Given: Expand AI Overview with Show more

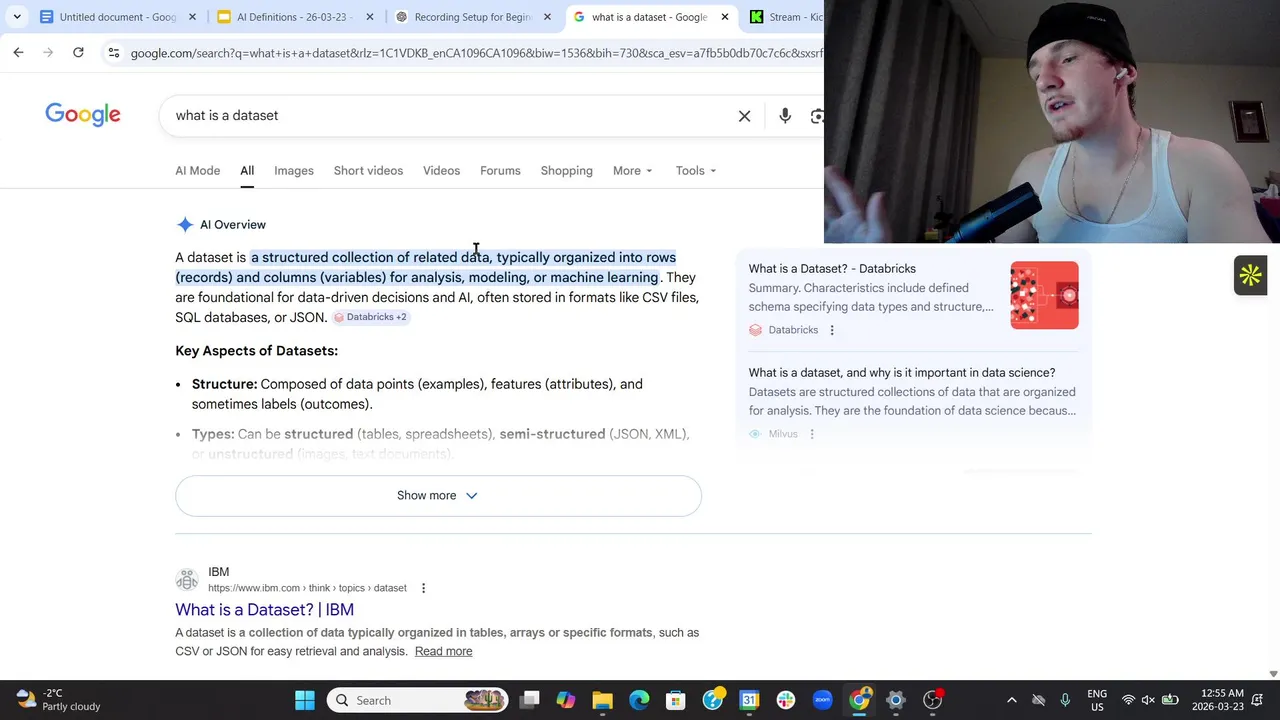Looking at the screenshot, I should point(438,495).
